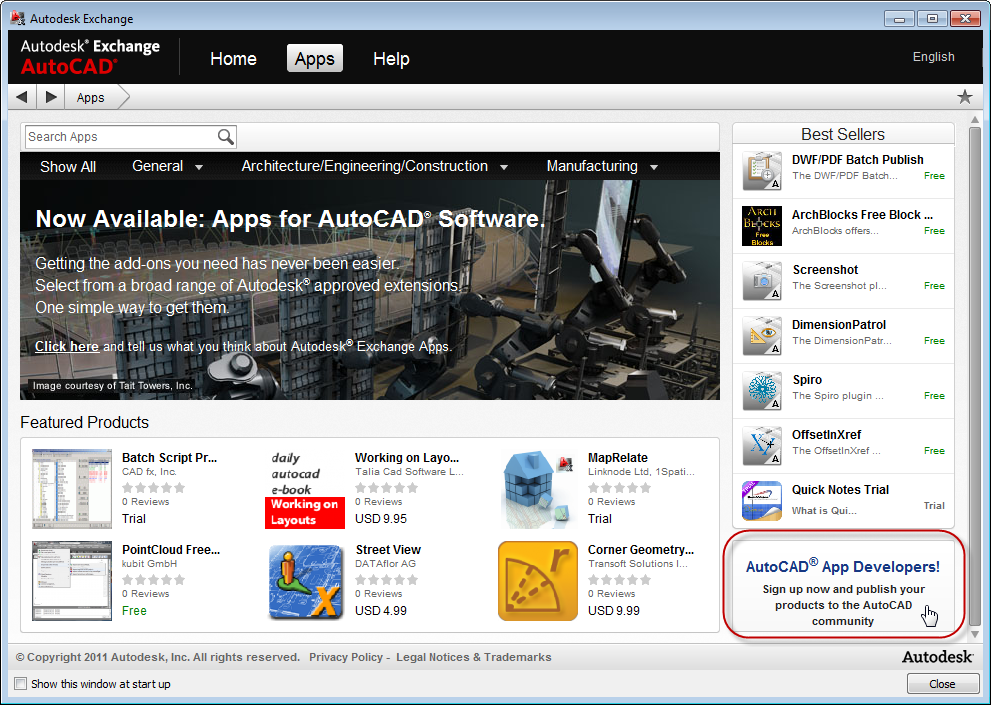Click the back navigation arrow
Viewport: 991px width, 705px height.
coord(21,97)
